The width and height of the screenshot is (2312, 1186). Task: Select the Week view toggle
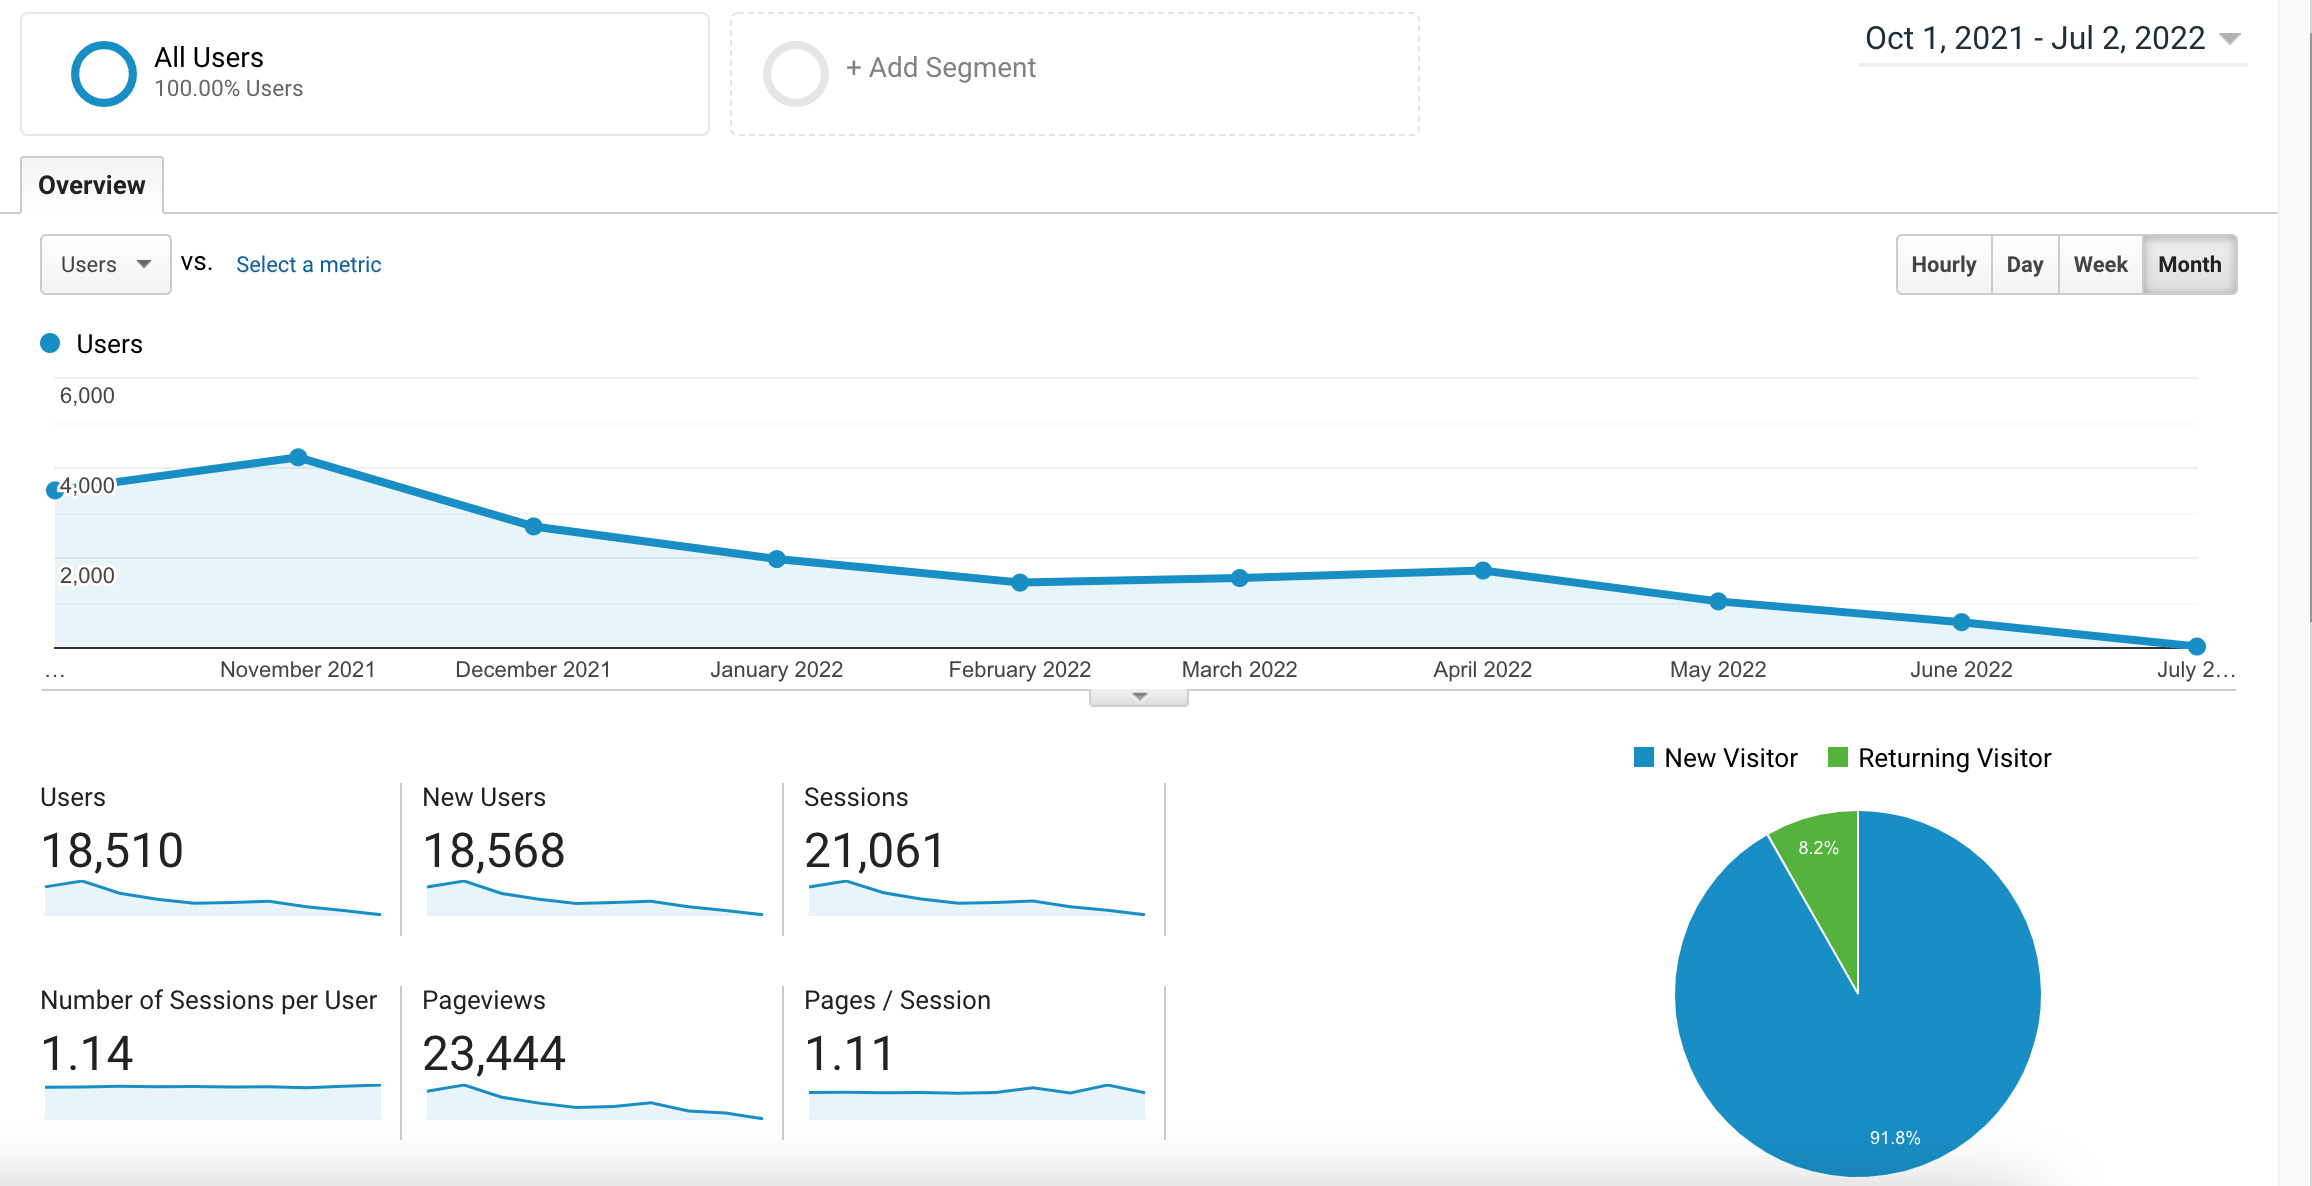[2102, 265]
